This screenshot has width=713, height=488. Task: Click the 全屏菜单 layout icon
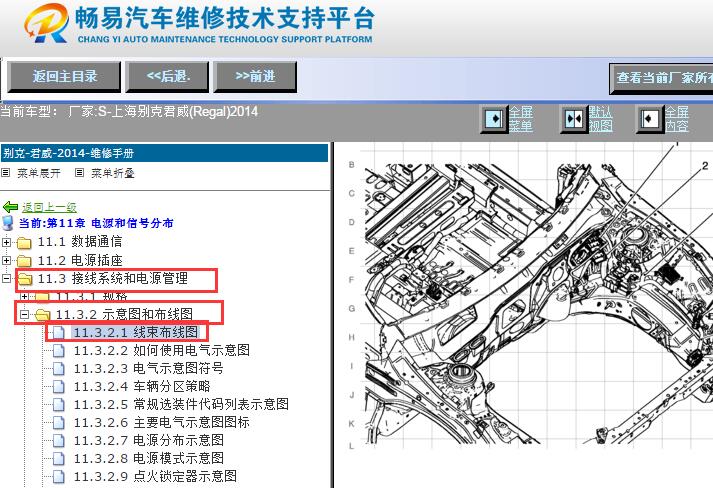(x=494, y=119)
